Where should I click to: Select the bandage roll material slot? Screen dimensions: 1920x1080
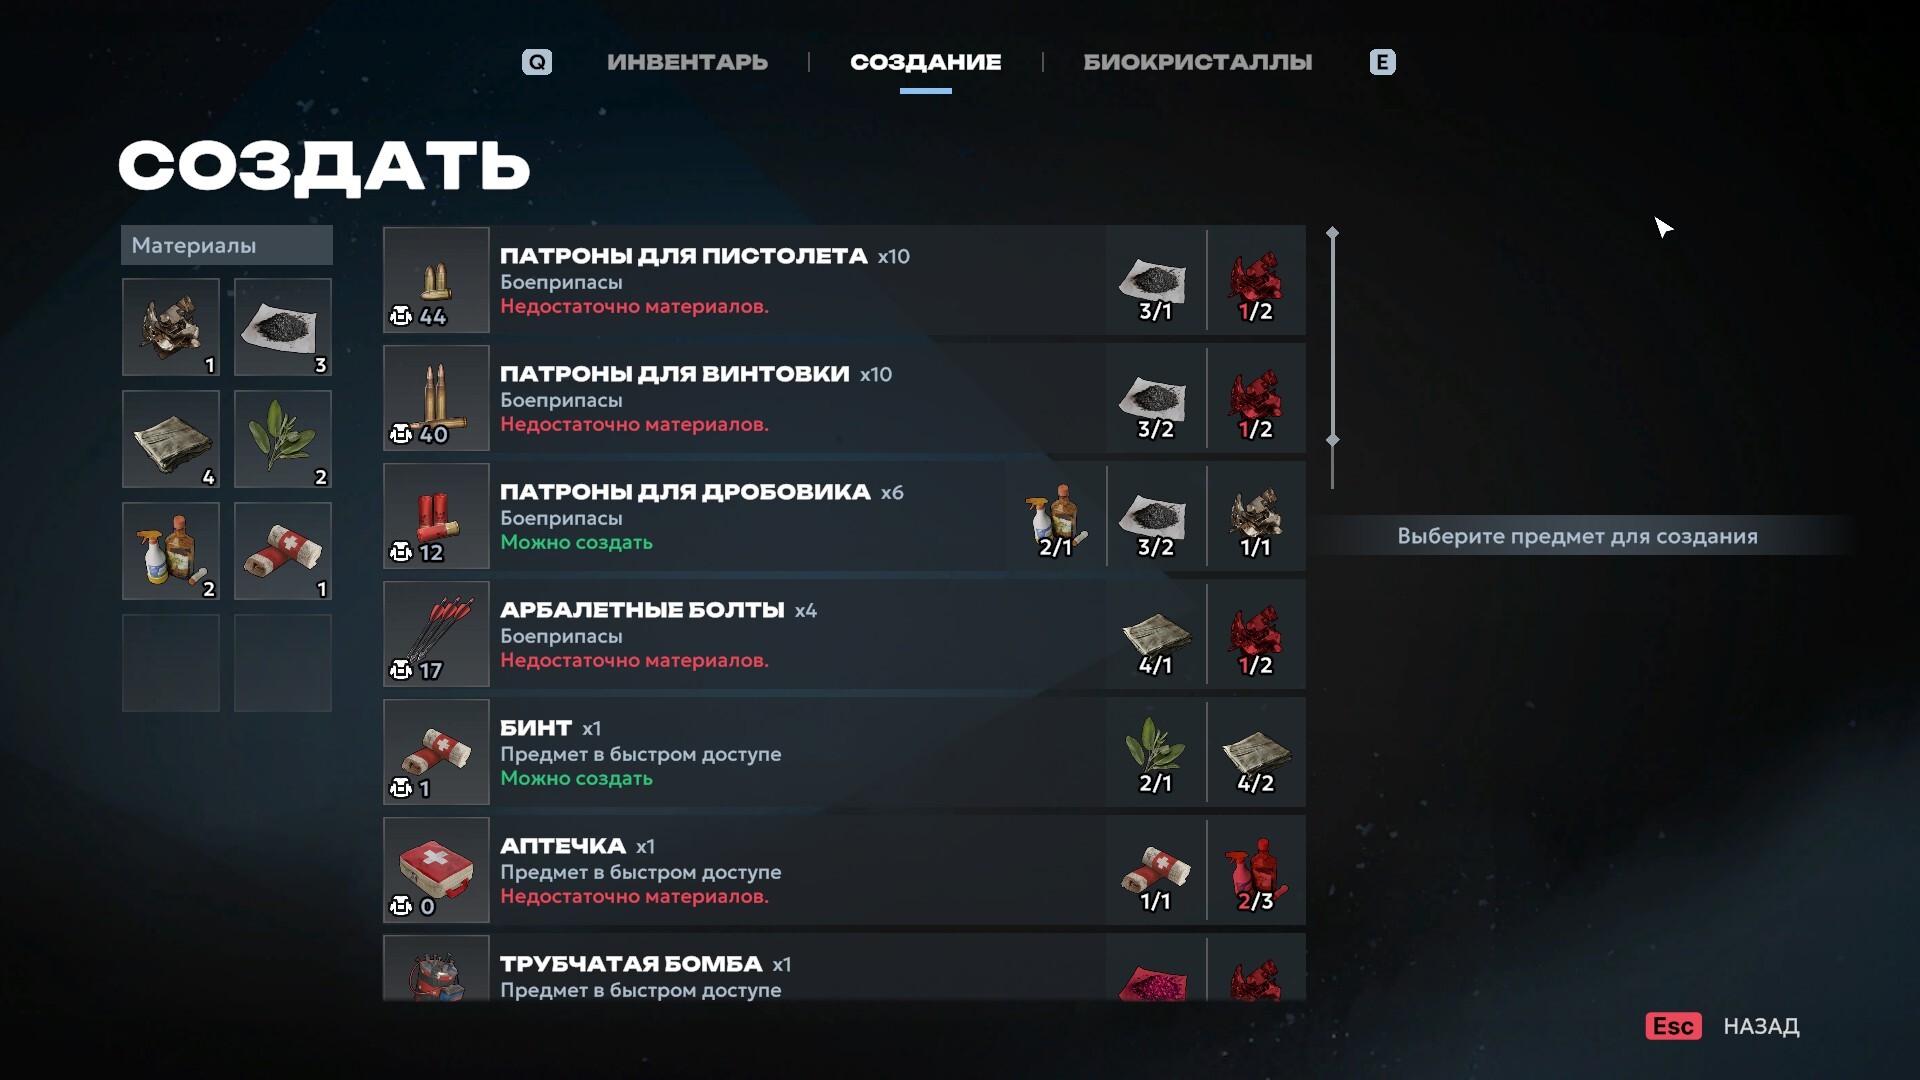pos(283,551)
